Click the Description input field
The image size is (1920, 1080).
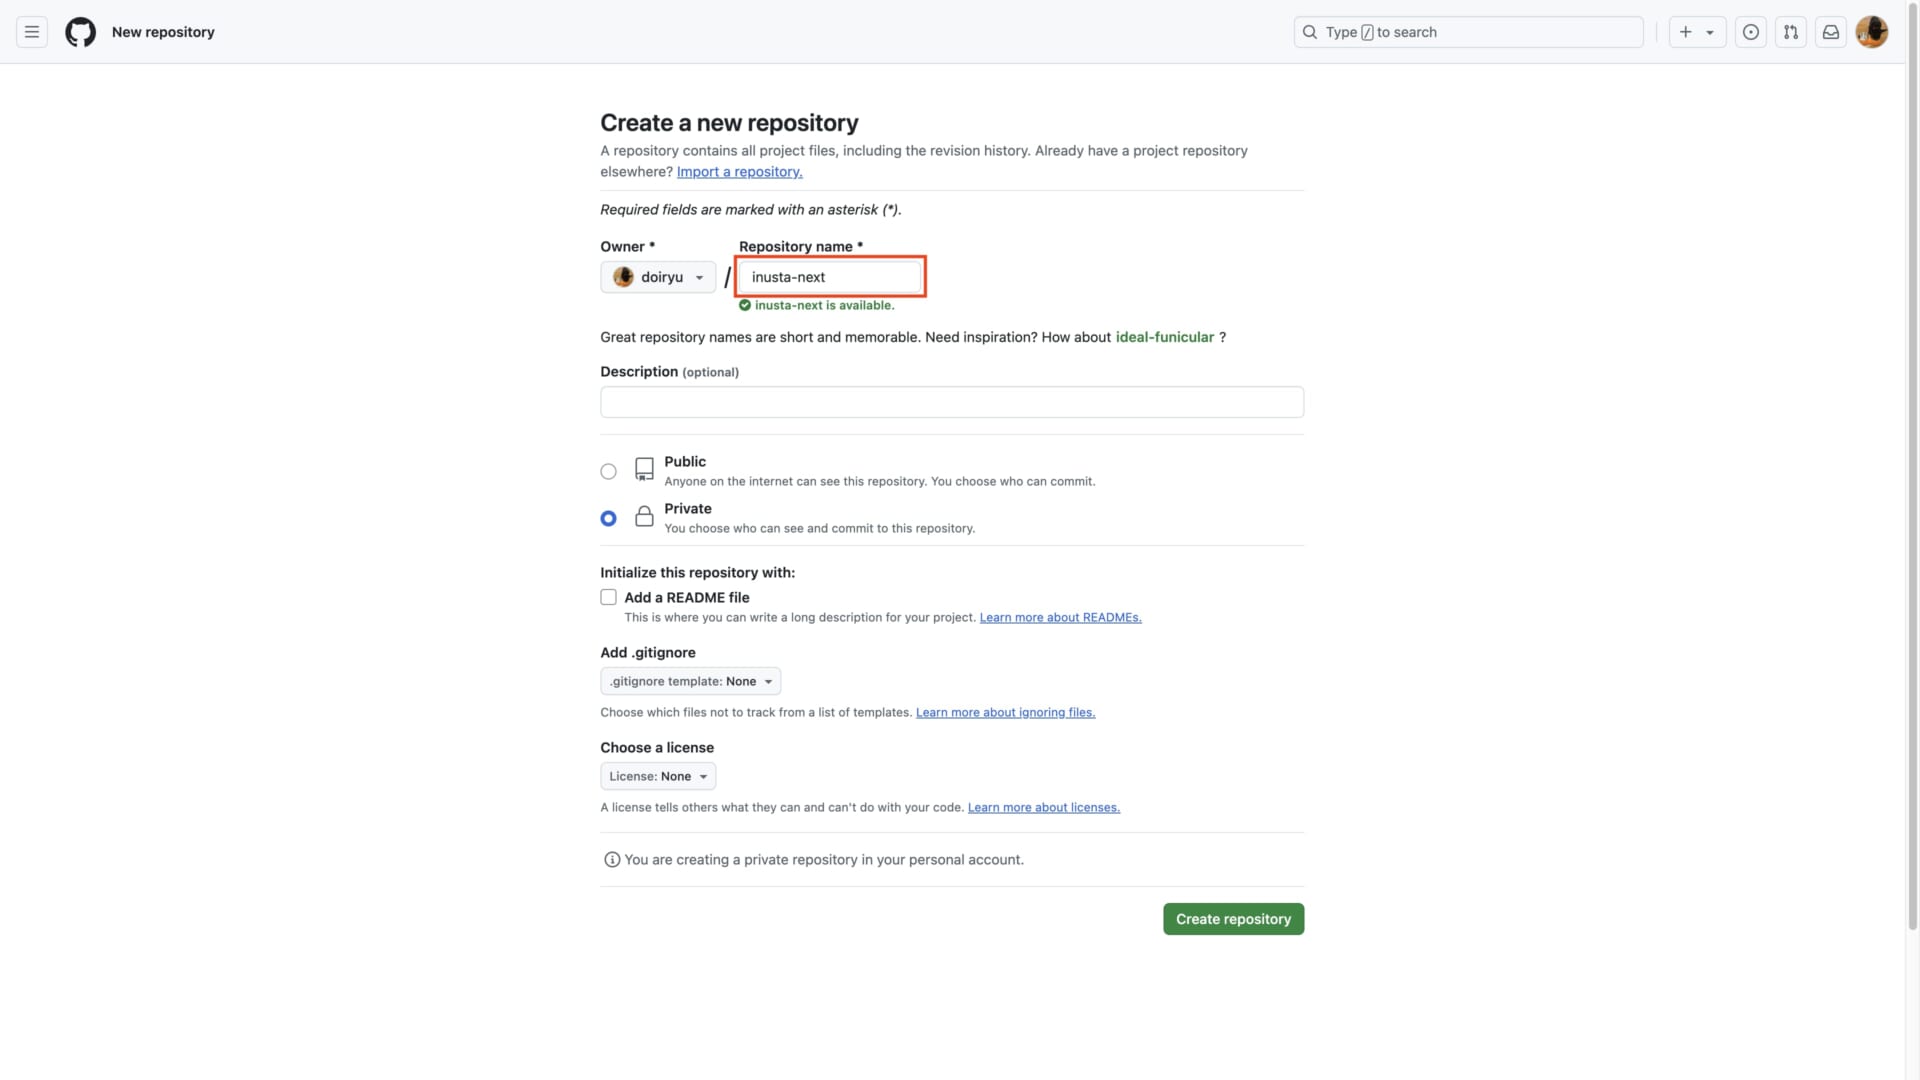(952, 402)
